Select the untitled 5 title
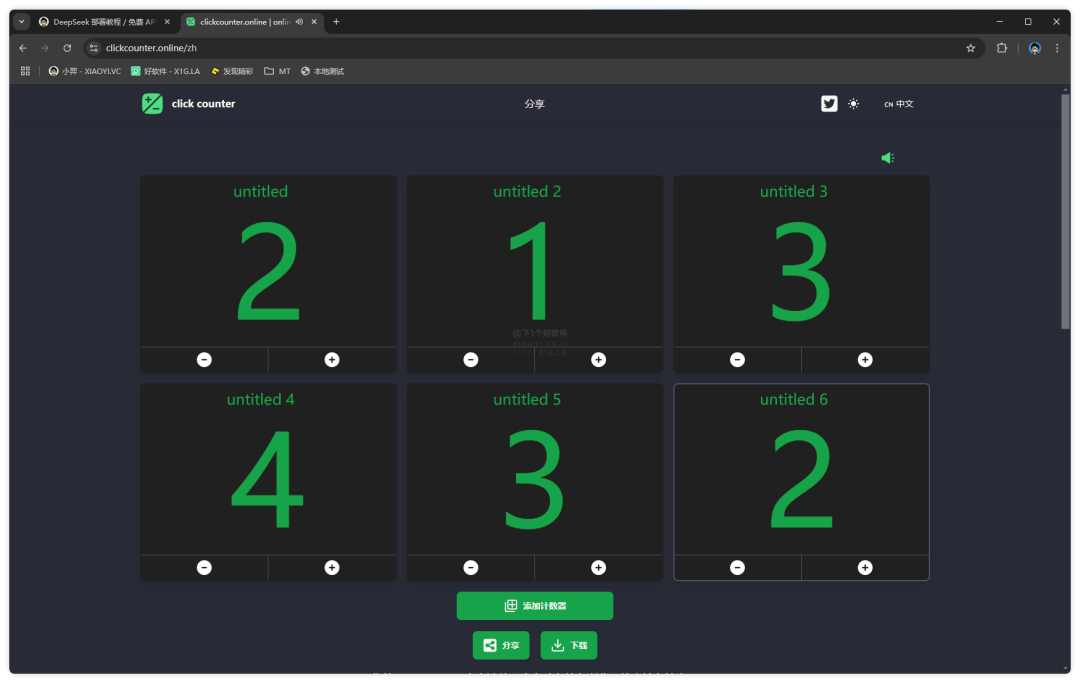 pyautogui.click(x=527, y=399)
